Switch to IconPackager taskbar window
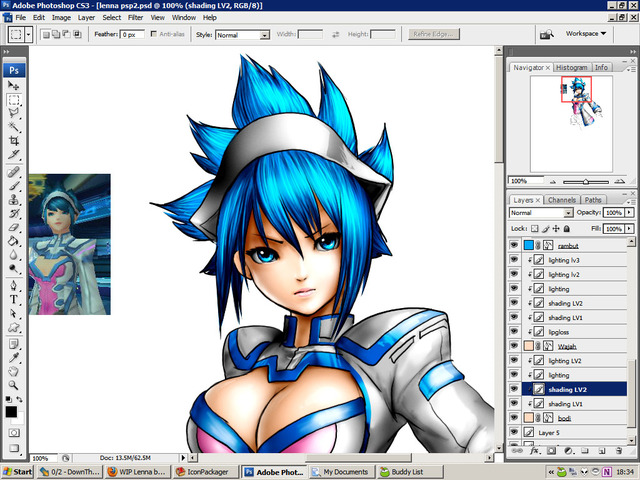This screenshot has width=640, height=480. pos(205,472)
